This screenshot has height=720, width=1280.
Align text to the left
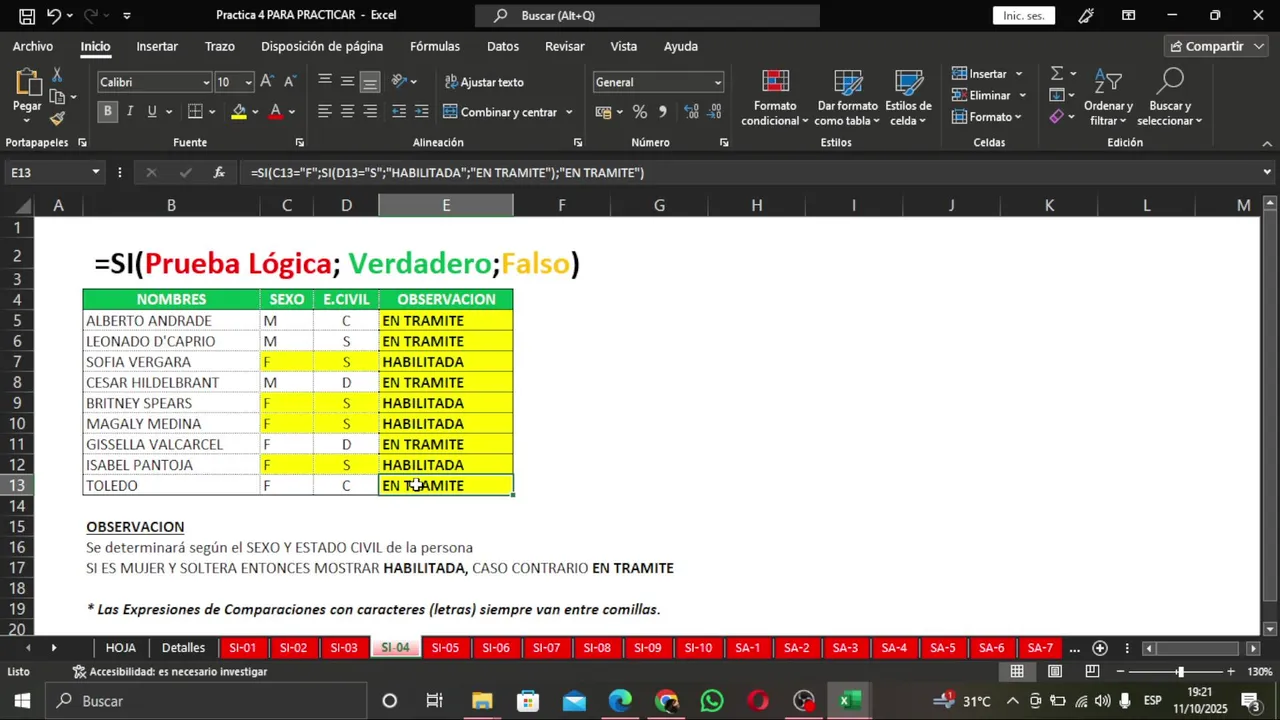click(x=325, y=112)
